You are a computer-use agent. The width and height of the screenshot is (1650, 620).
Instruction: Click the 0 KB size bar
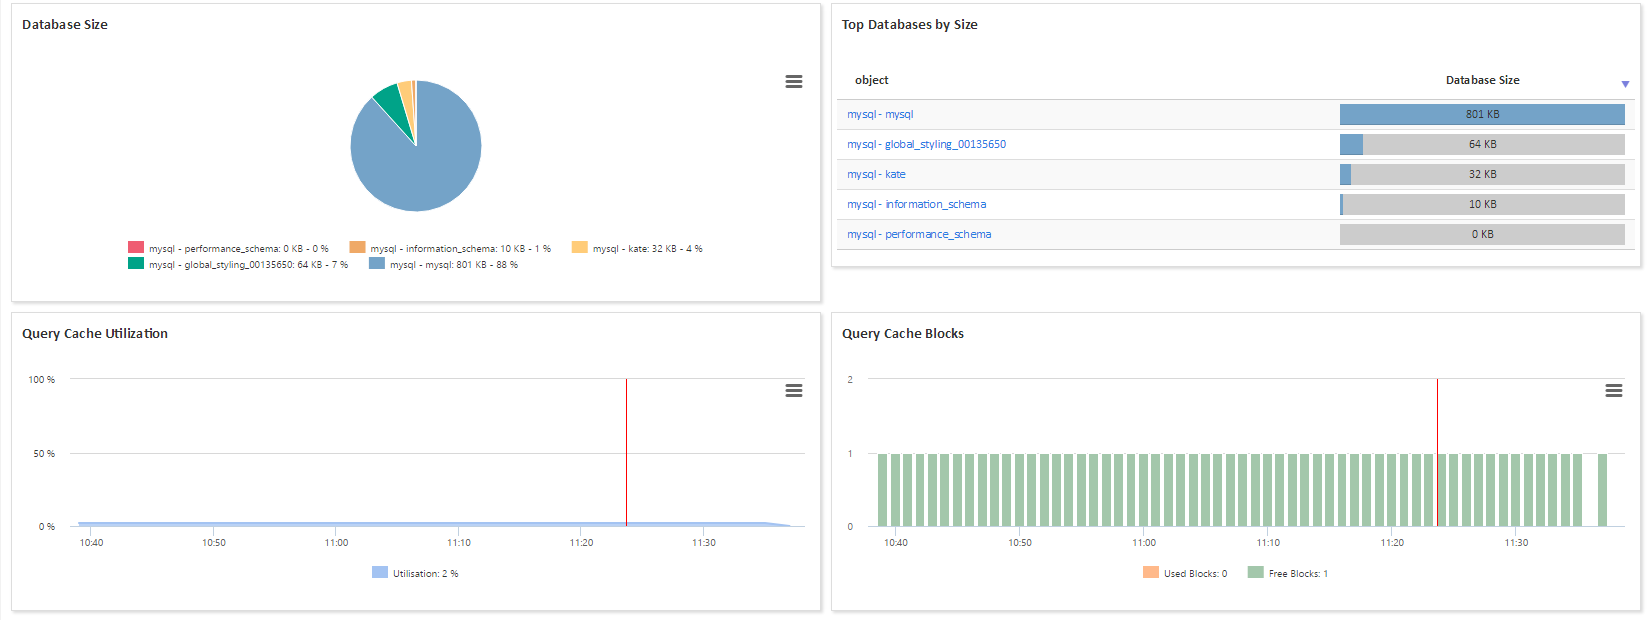1482,234
